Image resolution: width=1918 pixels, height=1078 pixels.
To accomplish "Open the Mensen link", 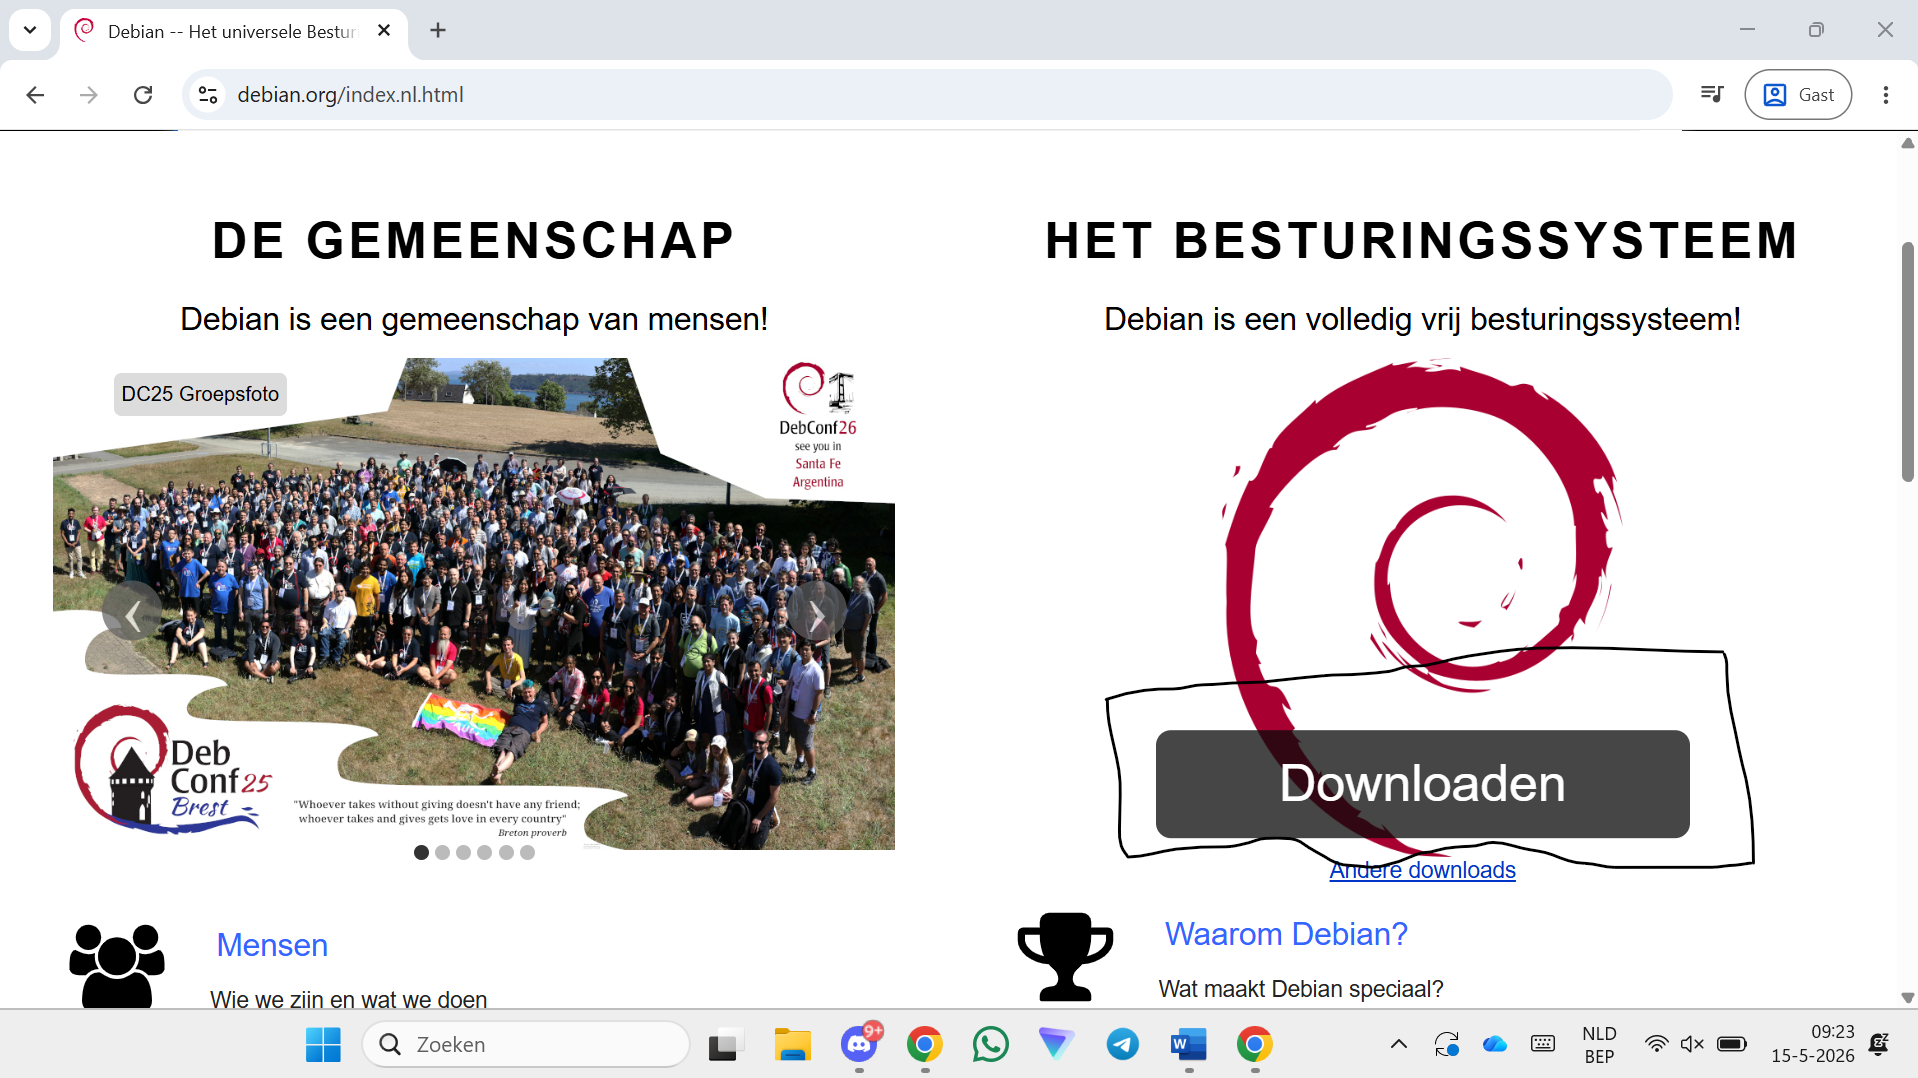I will point(272,945).
